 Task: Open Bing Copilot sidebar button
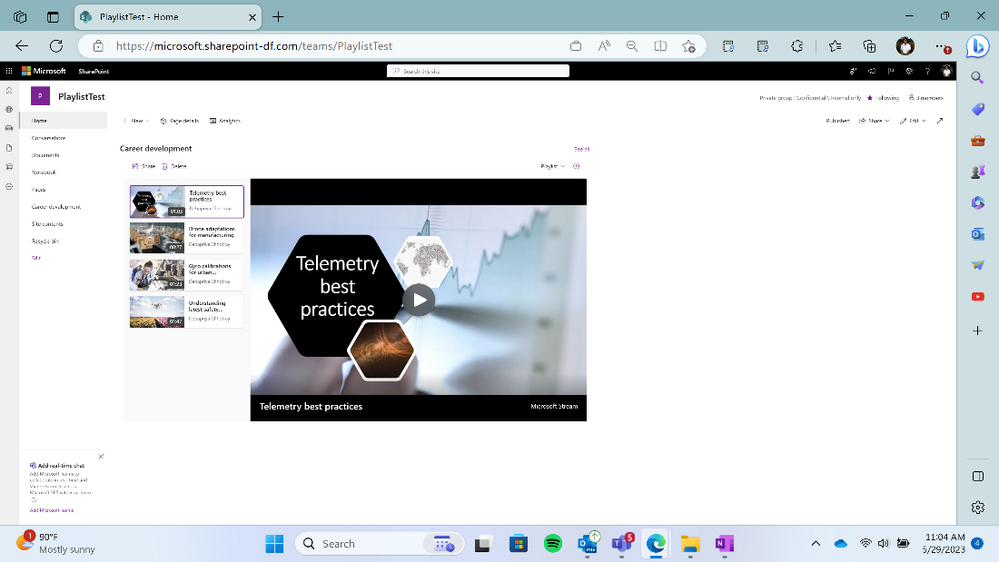click(x=978, y=46)
